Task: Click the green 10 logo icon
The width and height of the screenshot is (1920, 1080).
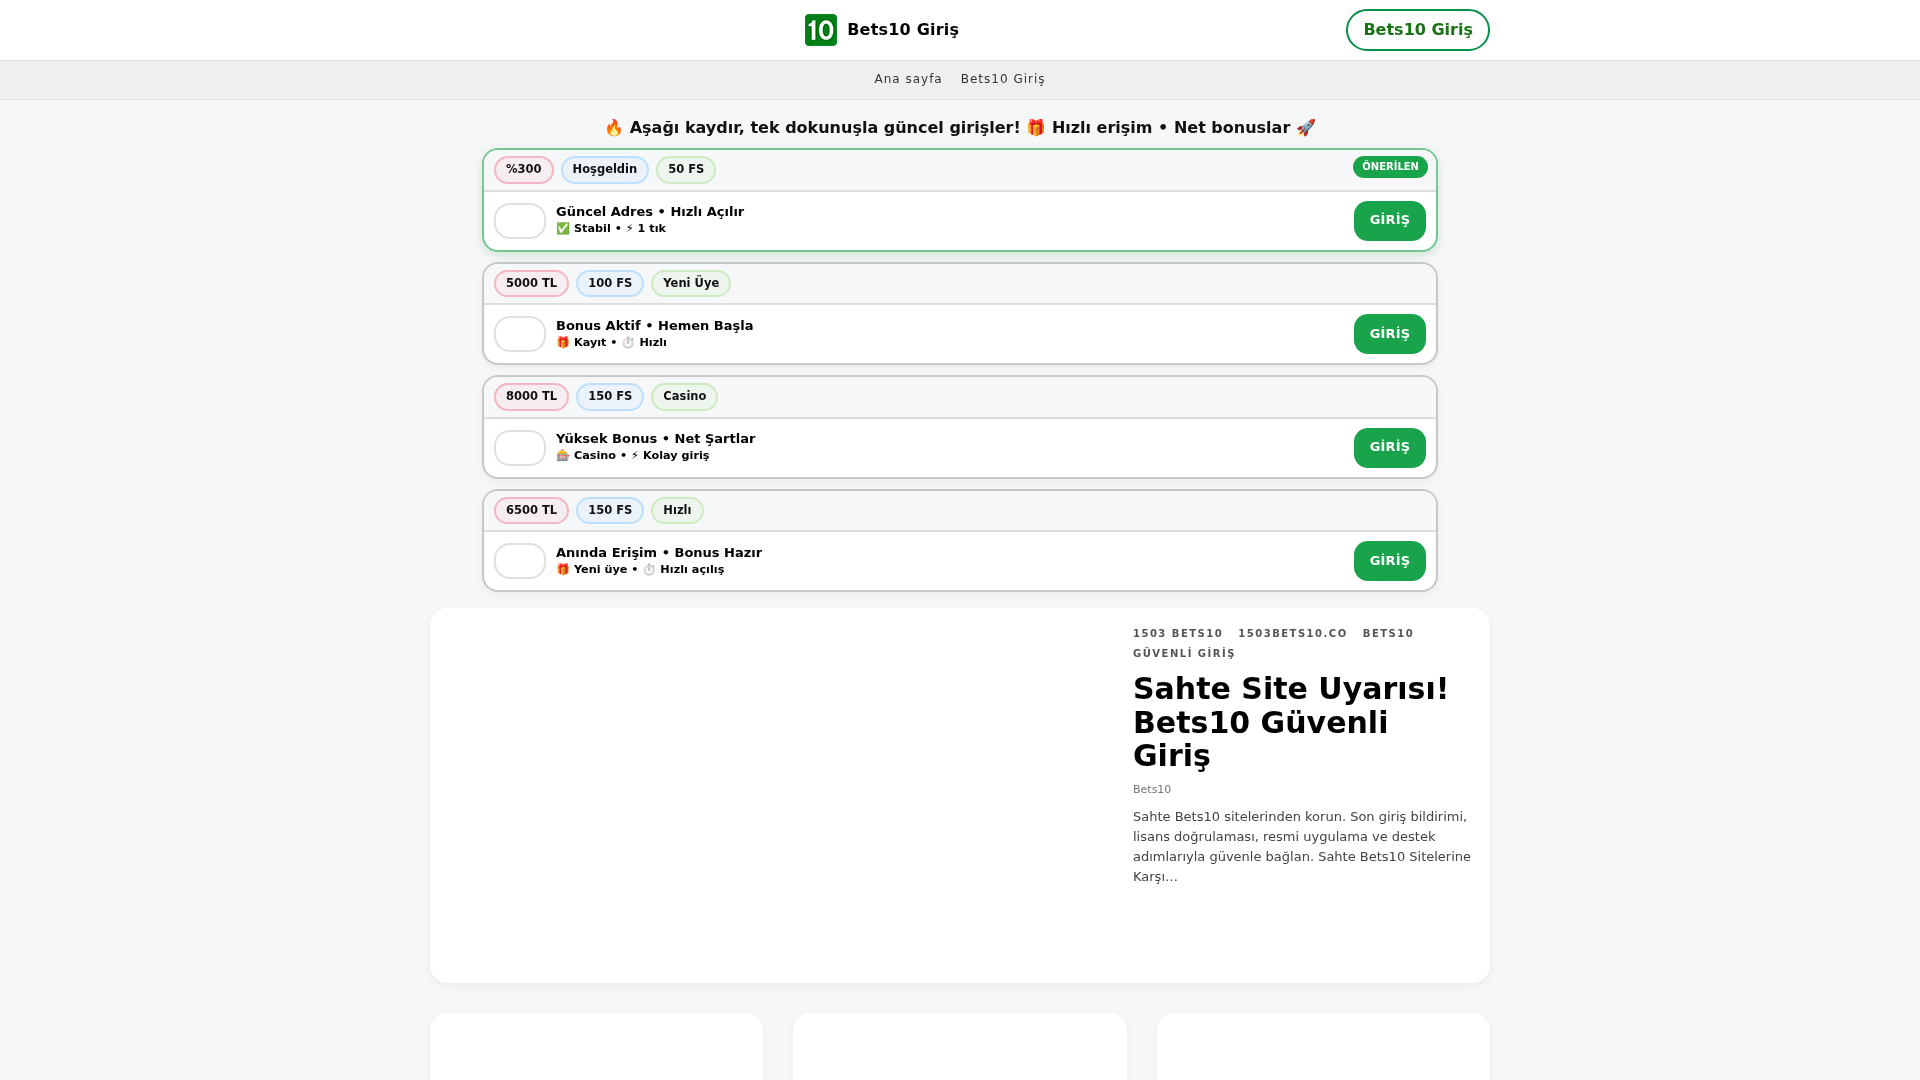Action: (821, 30)
